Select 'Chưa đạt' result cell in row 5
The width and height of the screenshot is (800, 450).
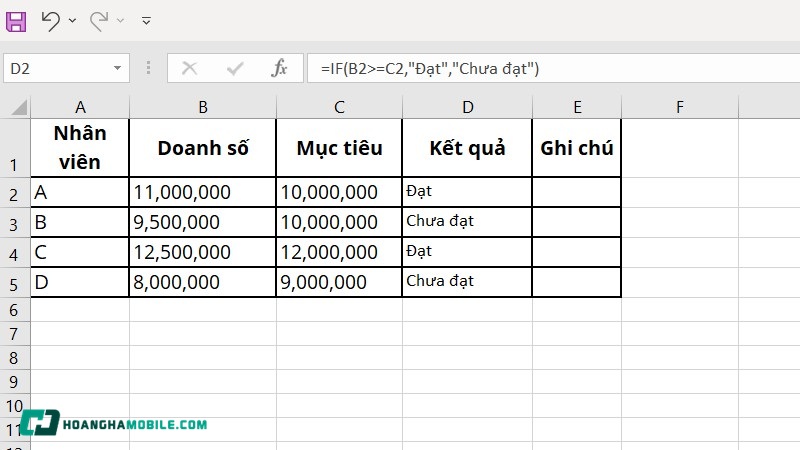point(467,282)
